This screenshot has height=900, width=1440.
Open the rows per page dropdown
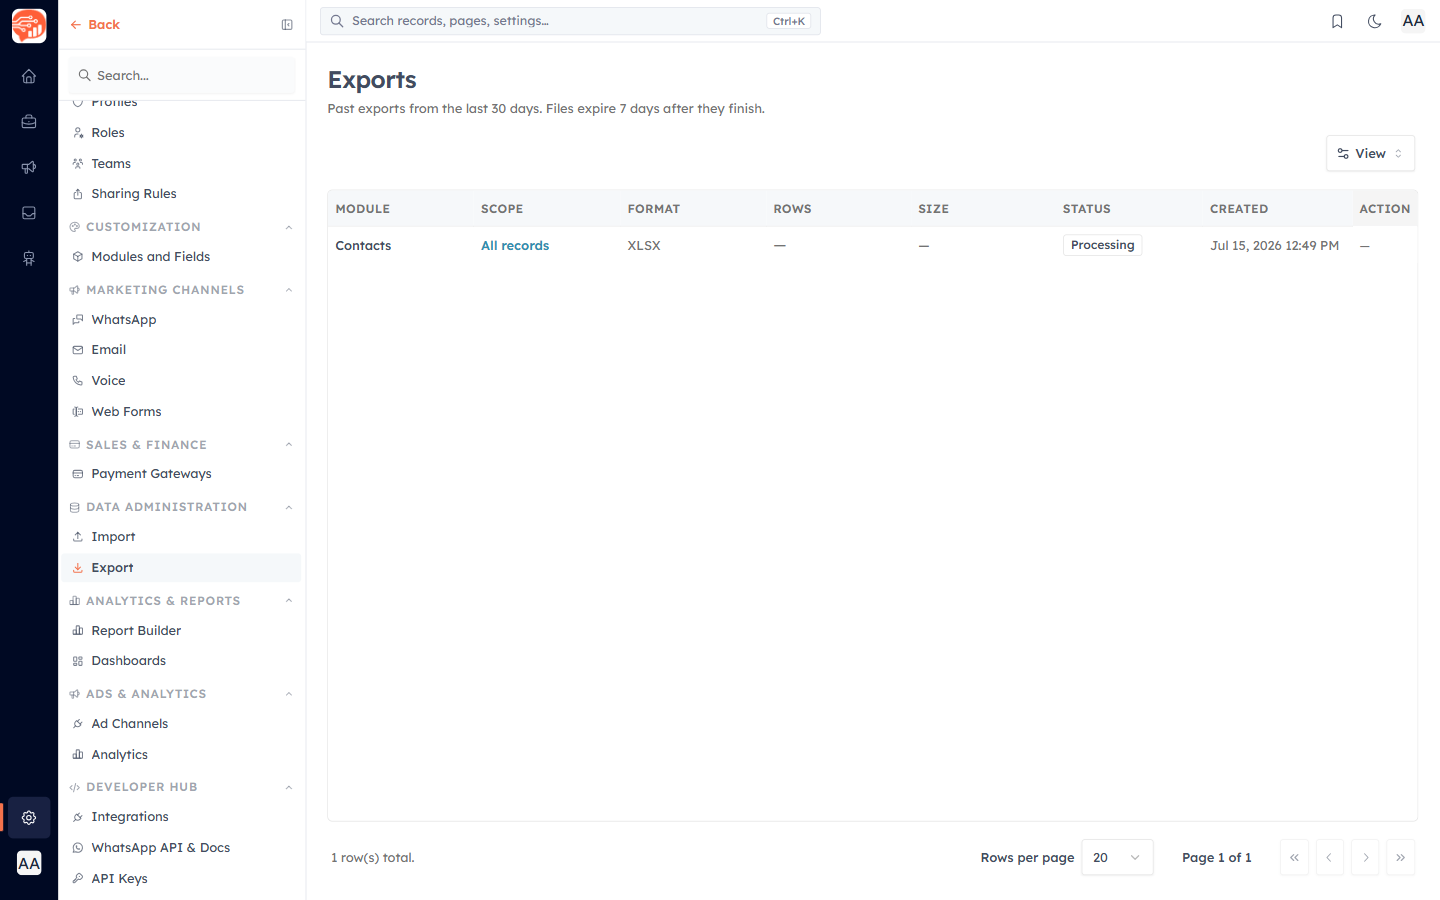tap(1117, 857)
